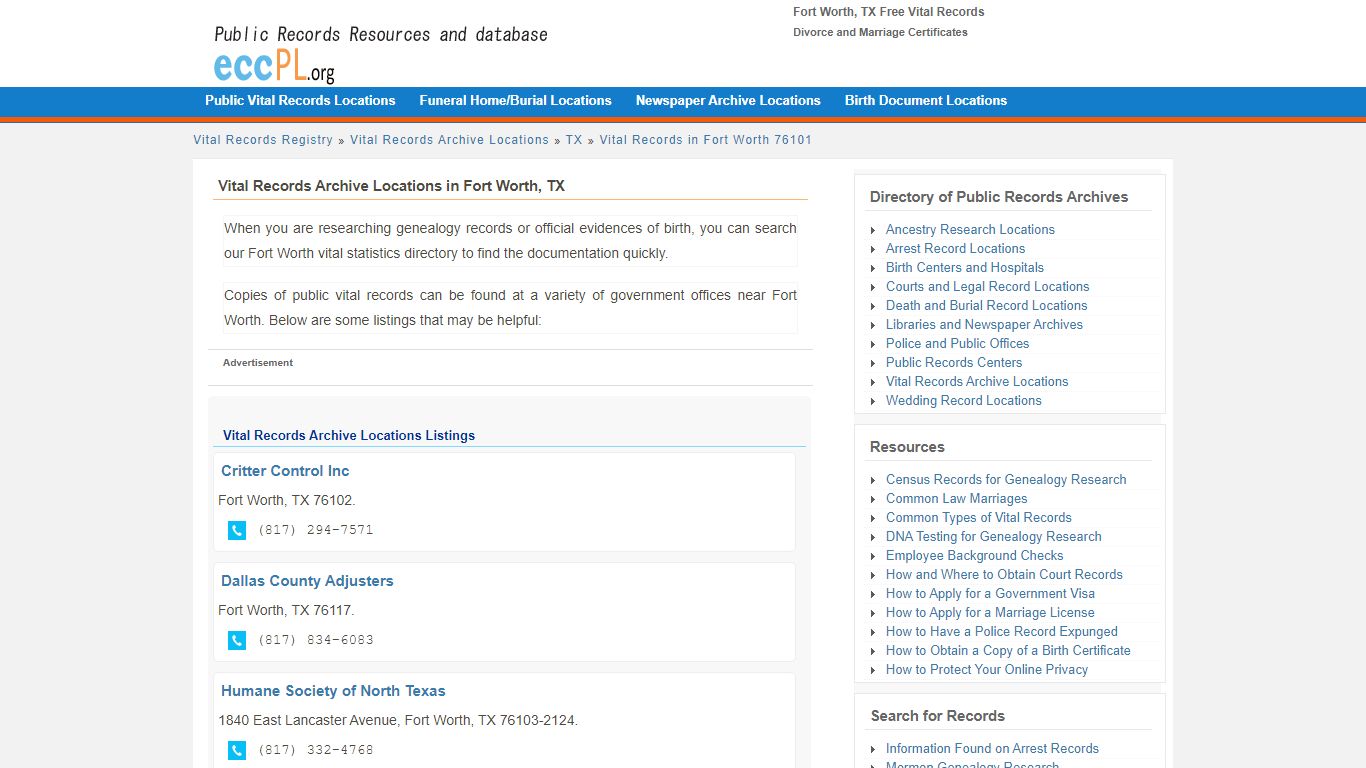Go to Vital Records Registry breadcrumb
The image size is (1366, 768).
point(263,140)
